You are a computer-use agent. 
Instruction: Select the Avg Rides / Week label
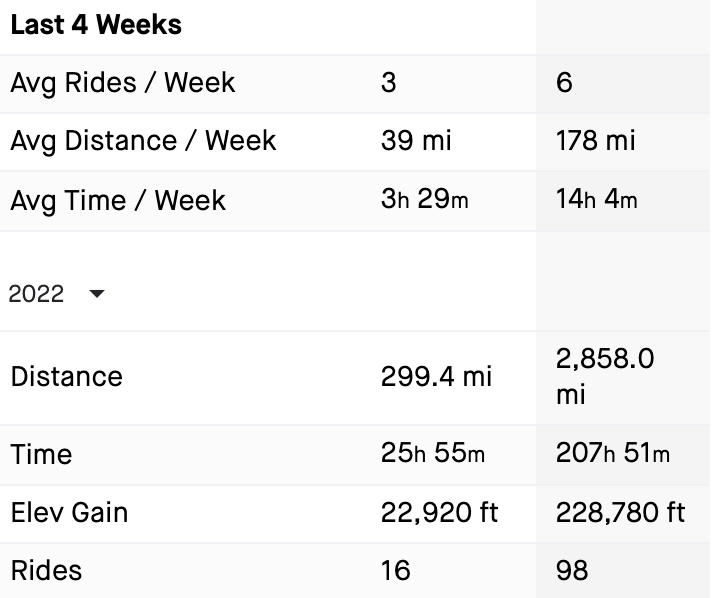click(x=122, y=82)
